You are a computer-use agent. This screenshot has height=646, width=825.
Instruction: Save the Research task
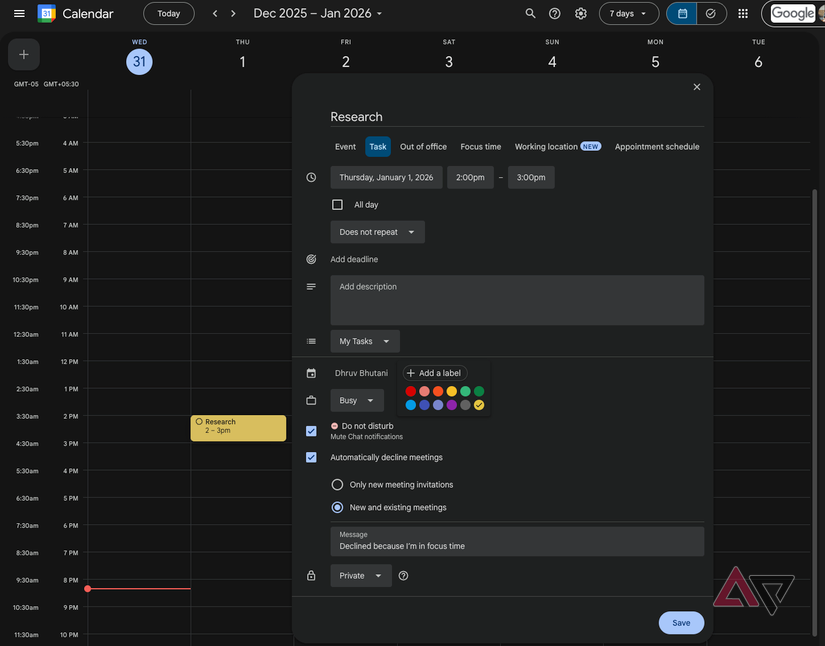(681, 622)
